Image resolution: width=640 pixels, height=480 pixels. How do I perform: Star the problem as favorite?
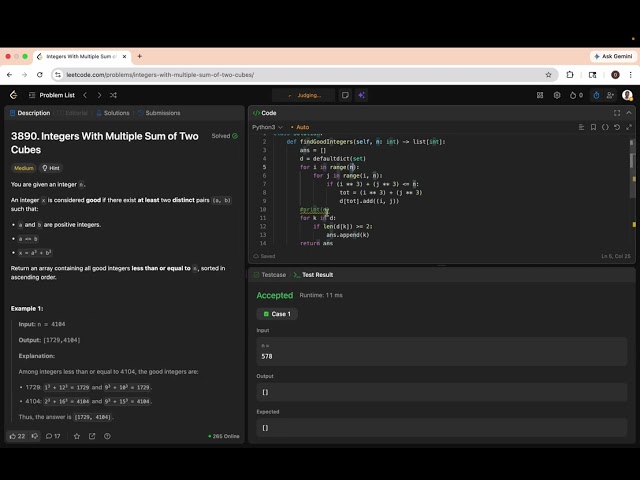pyautogui.click(x=77, y=436)
